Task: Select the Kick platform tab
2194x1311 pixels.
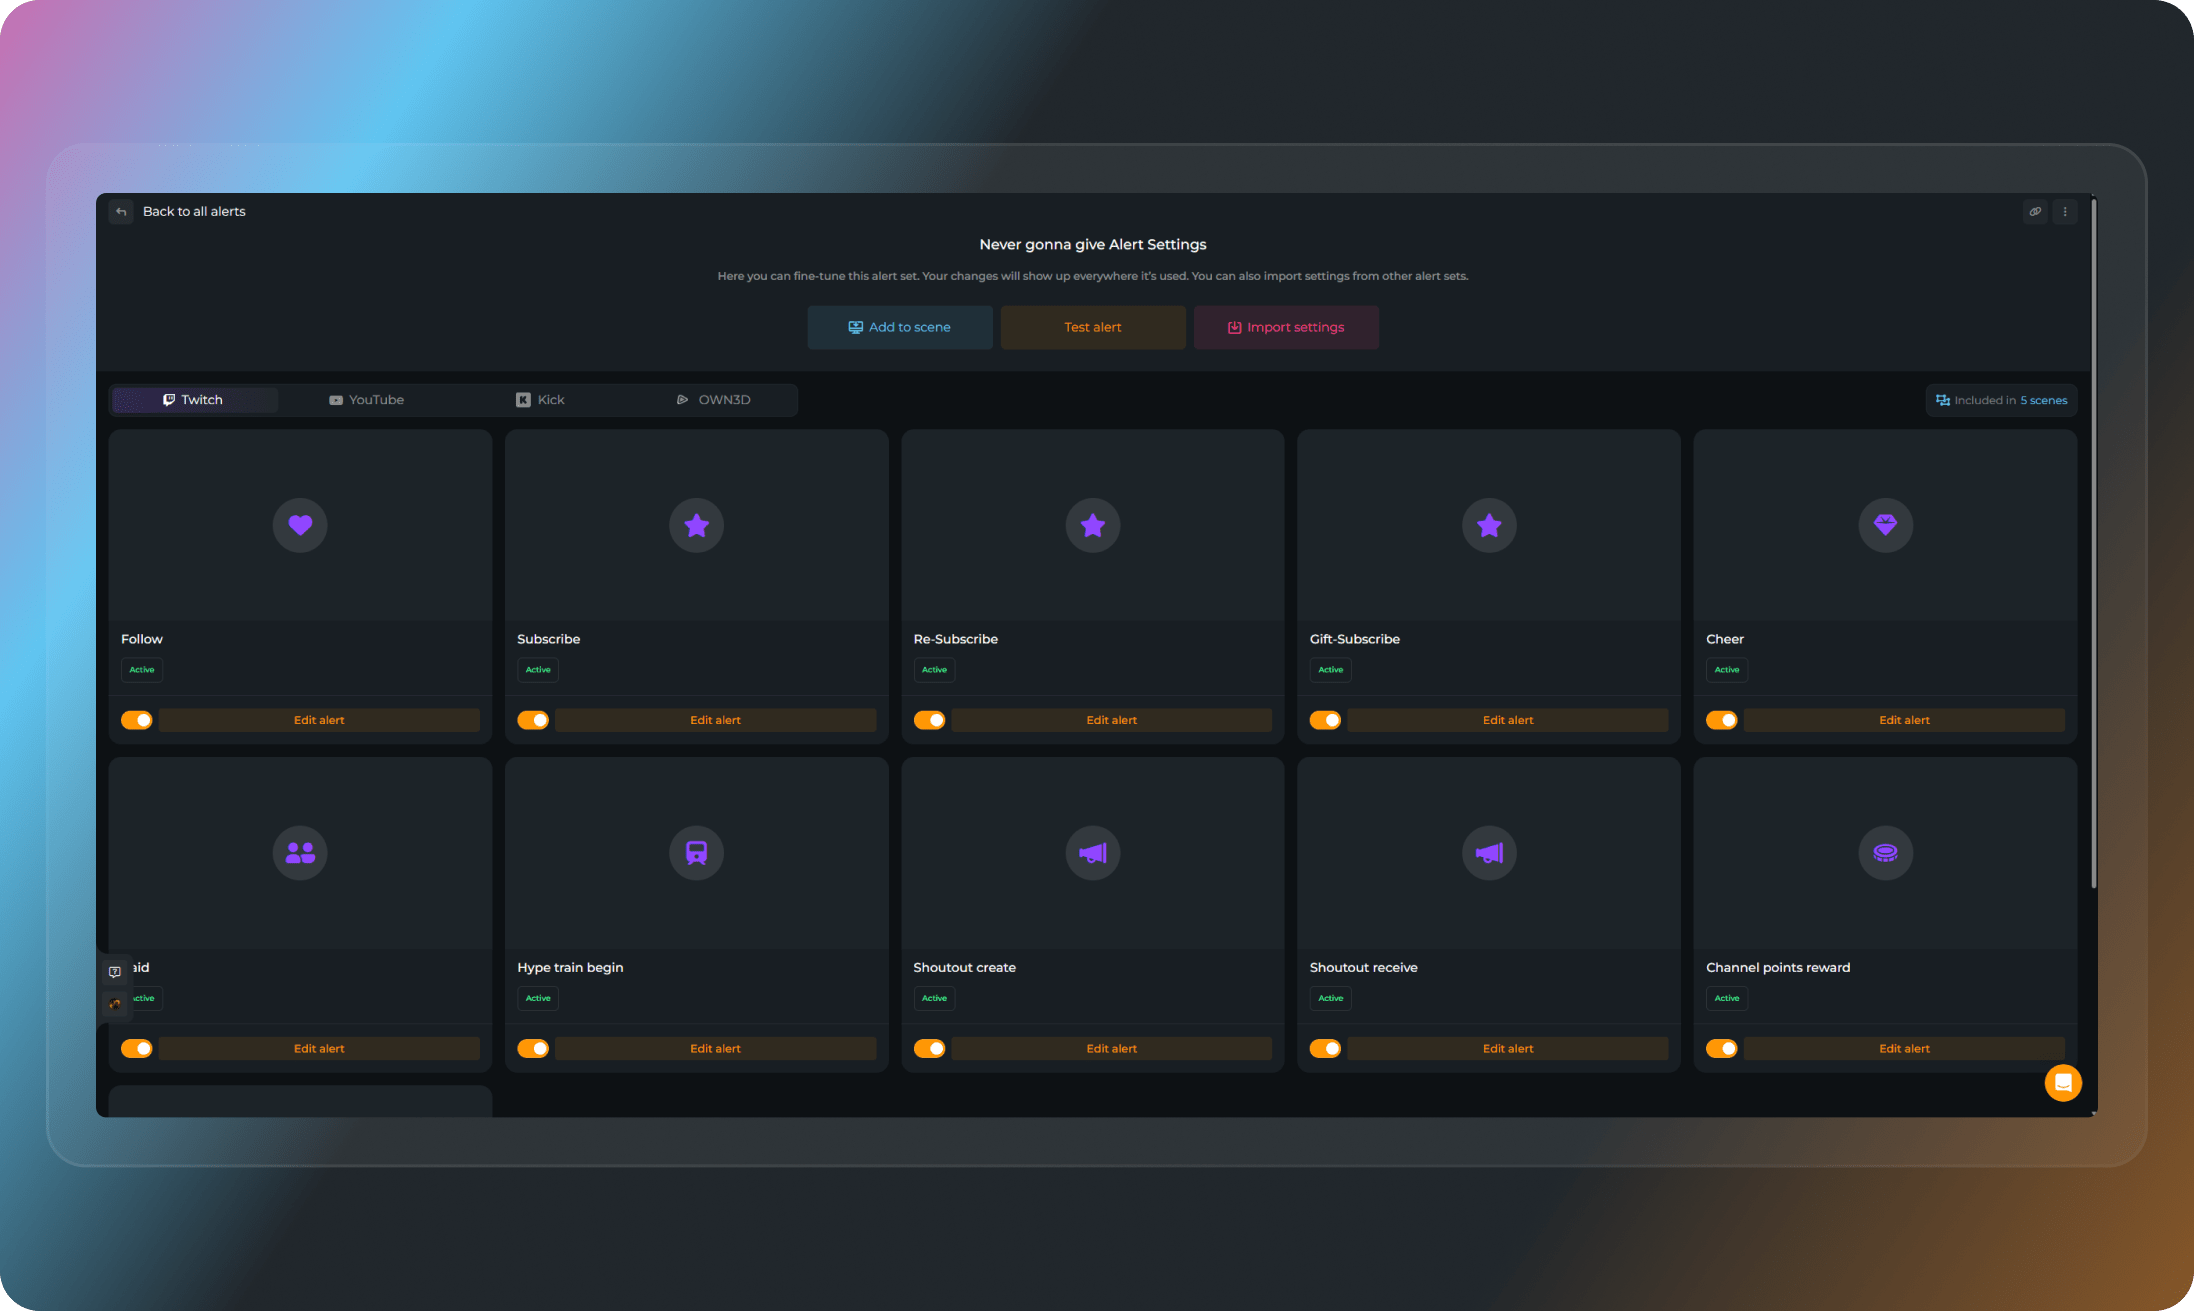Action: 540,400
